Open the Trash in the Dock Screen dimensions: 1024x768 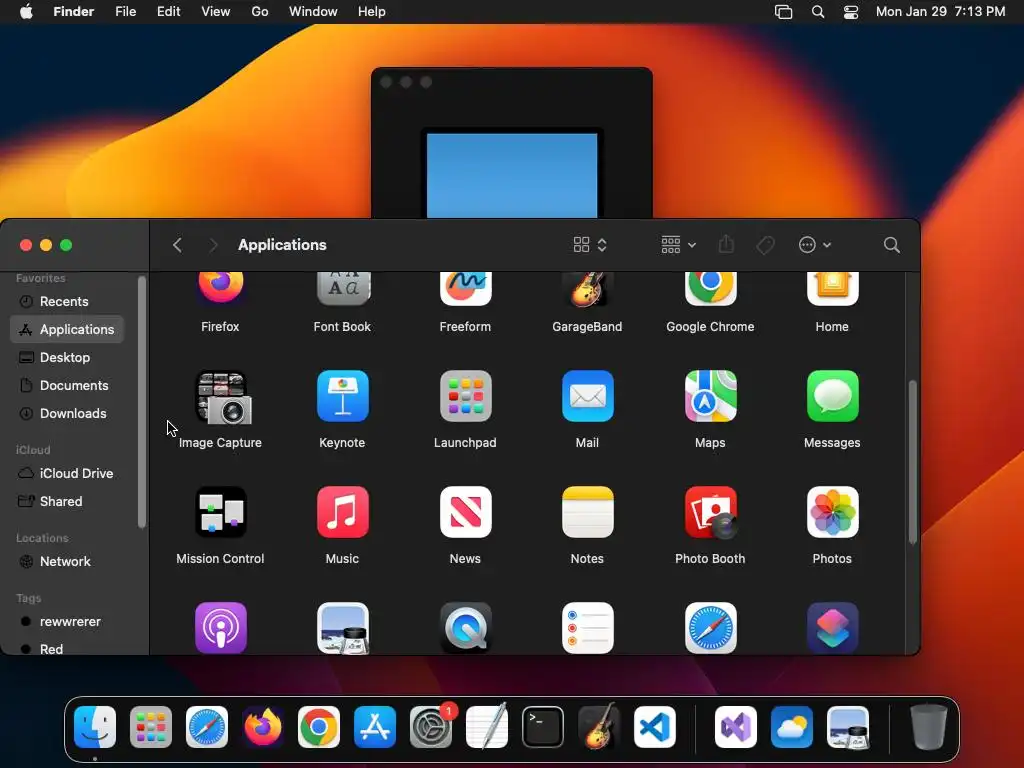tap(928, 727)
